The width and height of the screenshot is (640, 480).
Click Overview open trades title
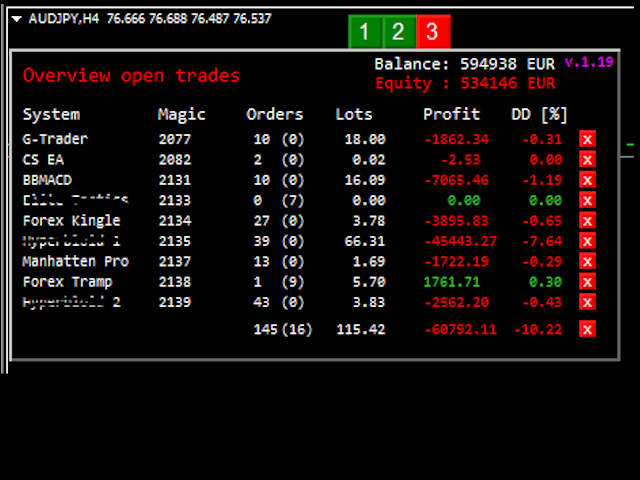(131, 76)
